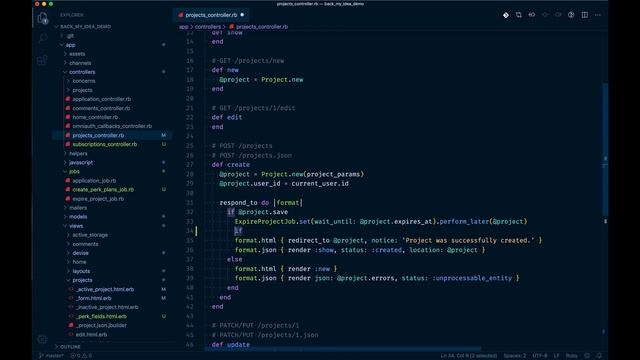Place cursor on 'def create' line

231,165
